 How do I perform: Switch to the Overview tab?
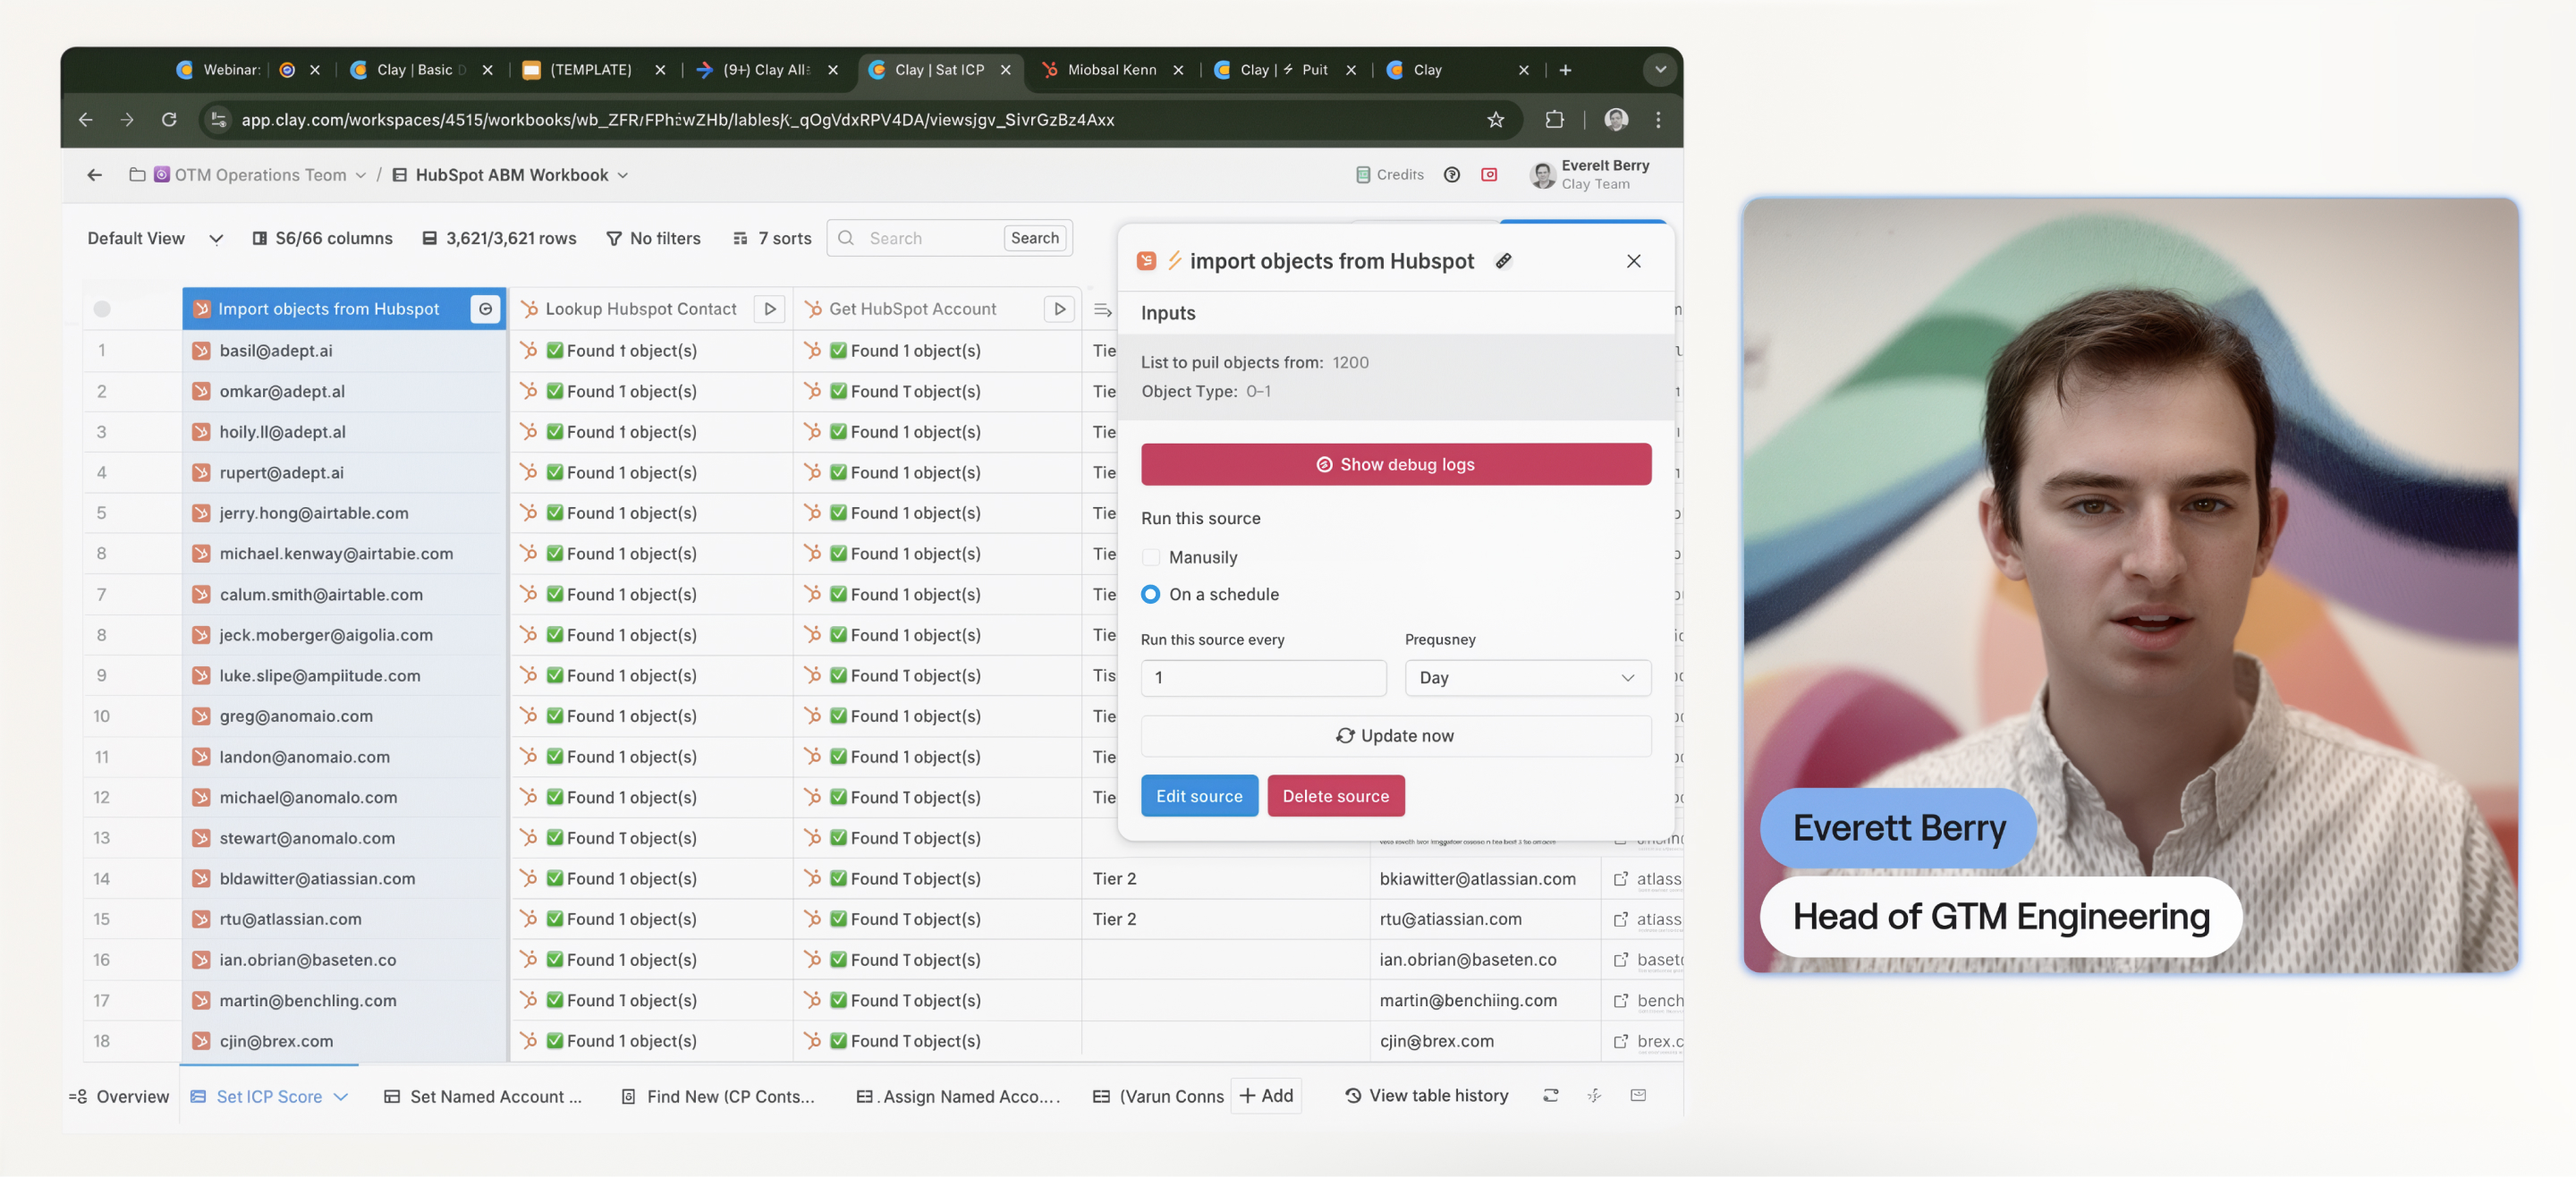(119, 1097)
